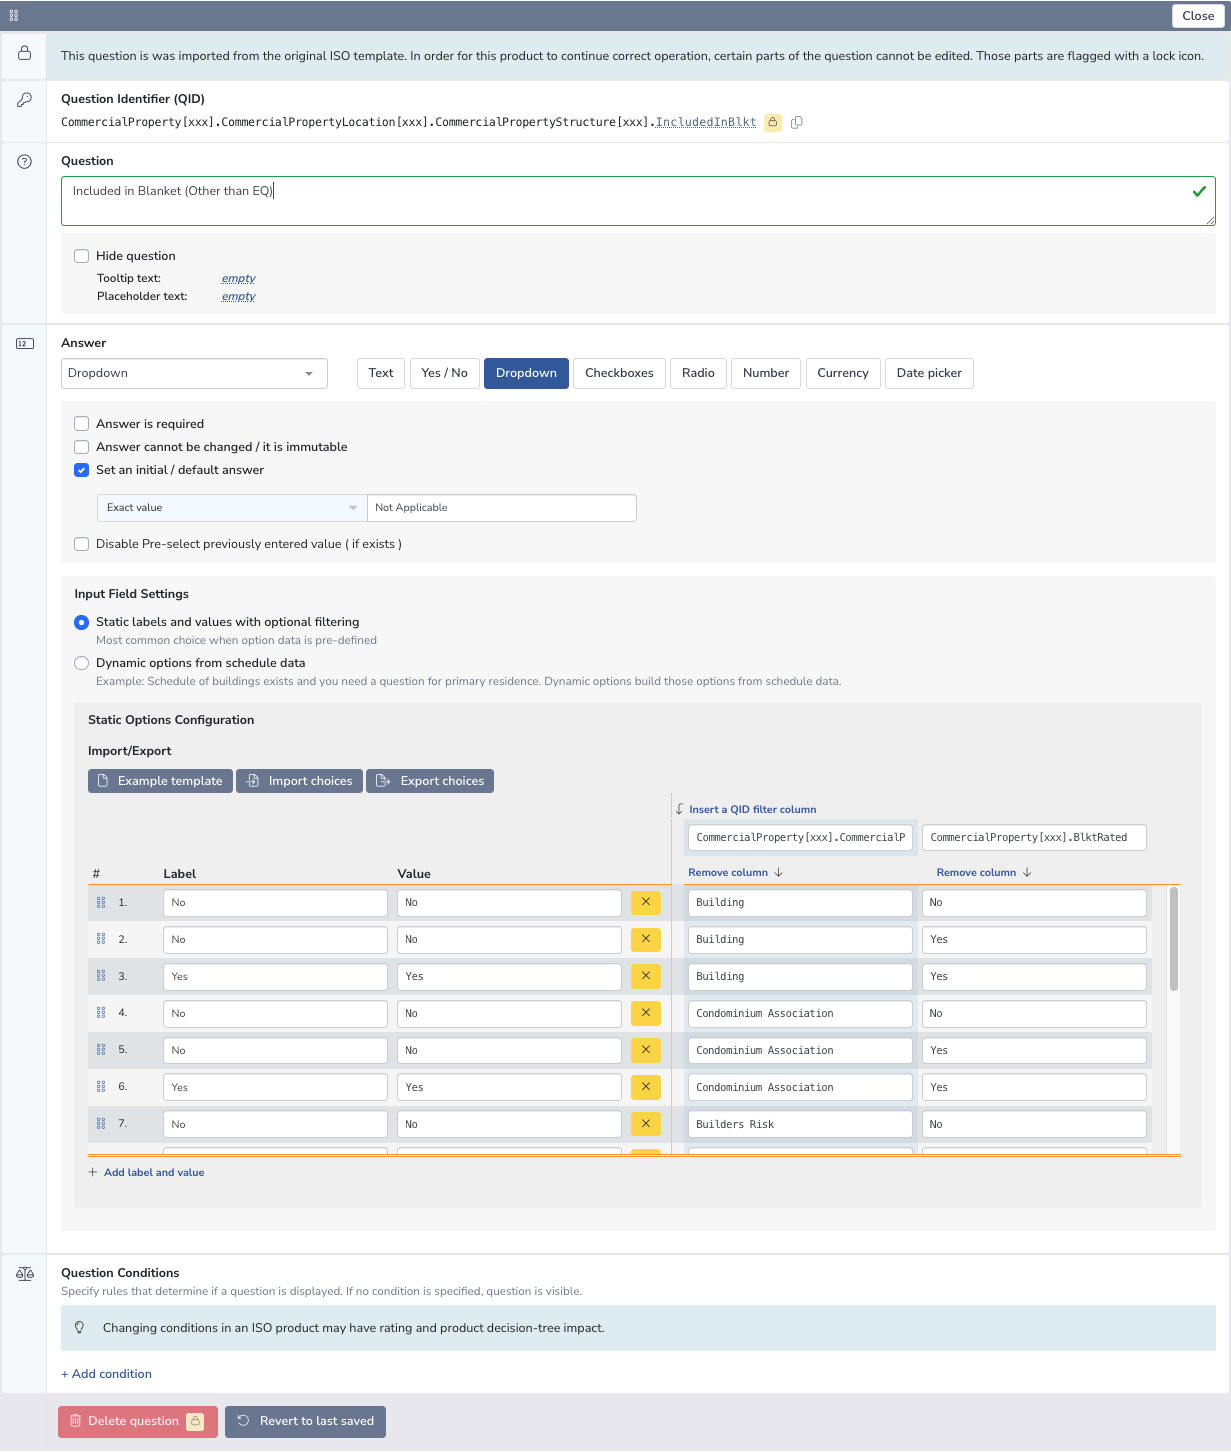Delete option row 6 with the yellow X

646,1087
